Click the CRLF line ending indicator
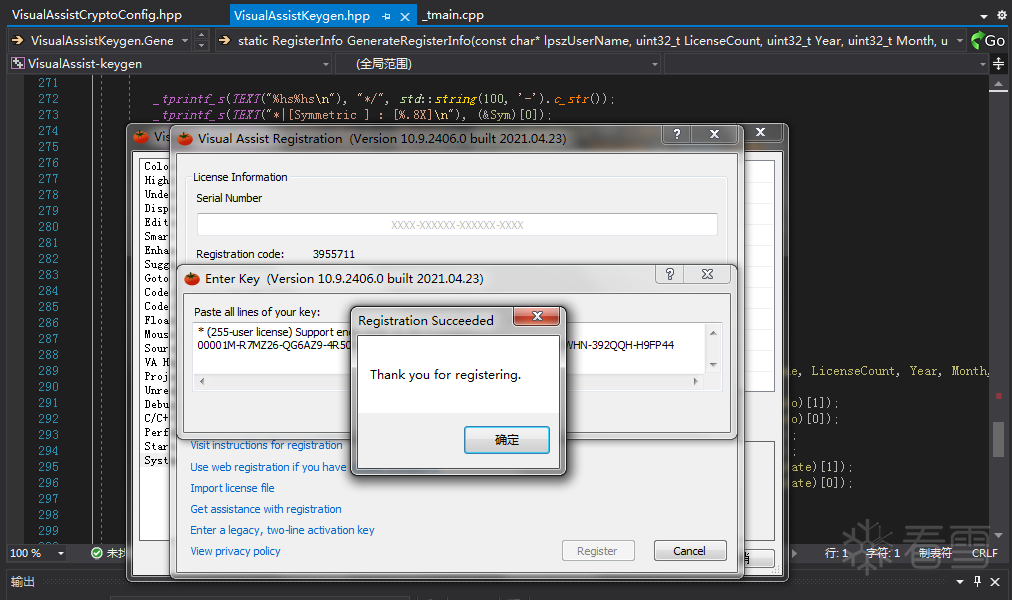The image size is (1012, 600). [x=984, y=553]
